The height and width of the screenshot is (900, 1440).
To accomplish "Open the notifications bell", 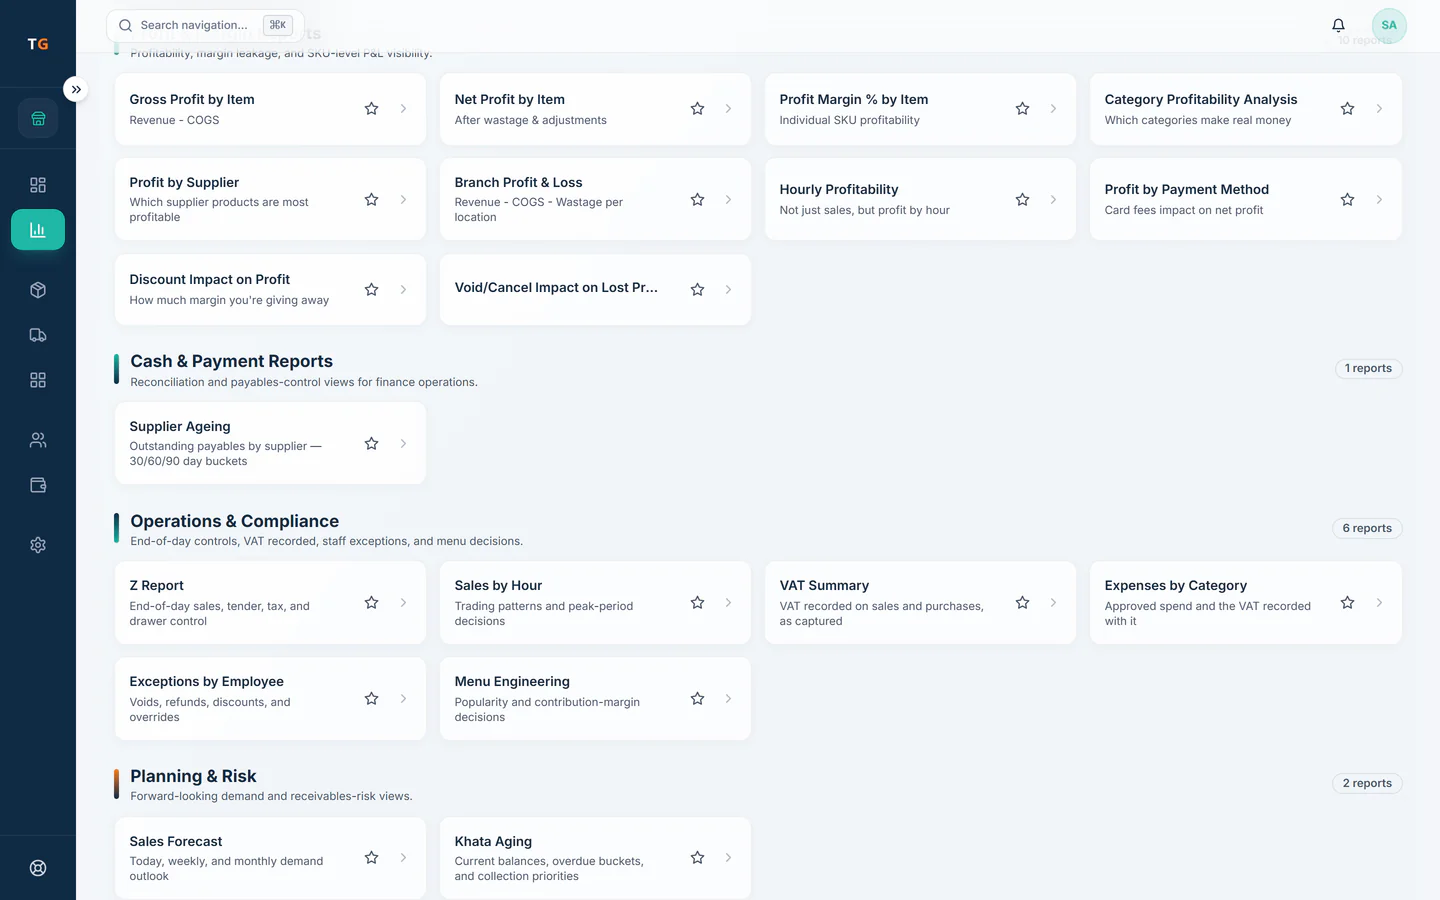I will [x=1338, y=25].
